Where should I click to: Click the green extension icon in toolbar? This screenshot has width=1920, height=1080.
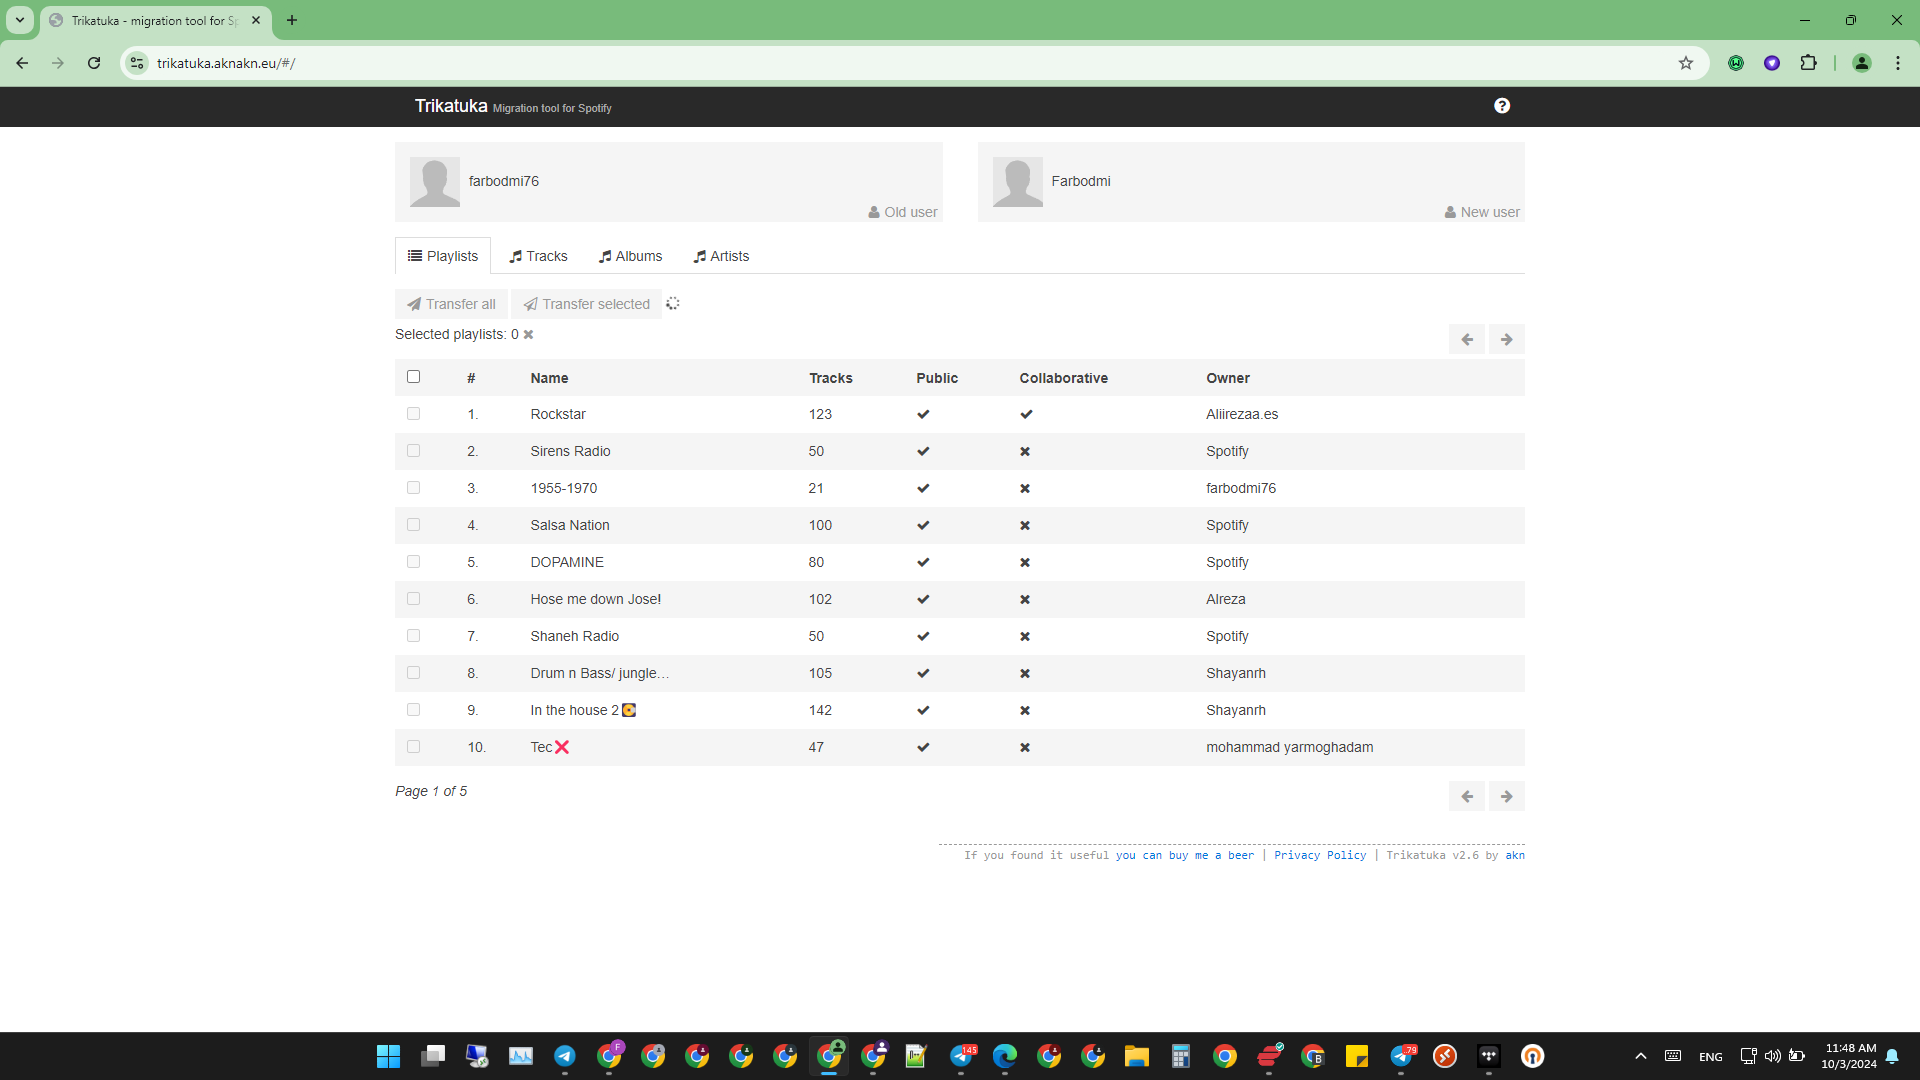click(1736, 63)
